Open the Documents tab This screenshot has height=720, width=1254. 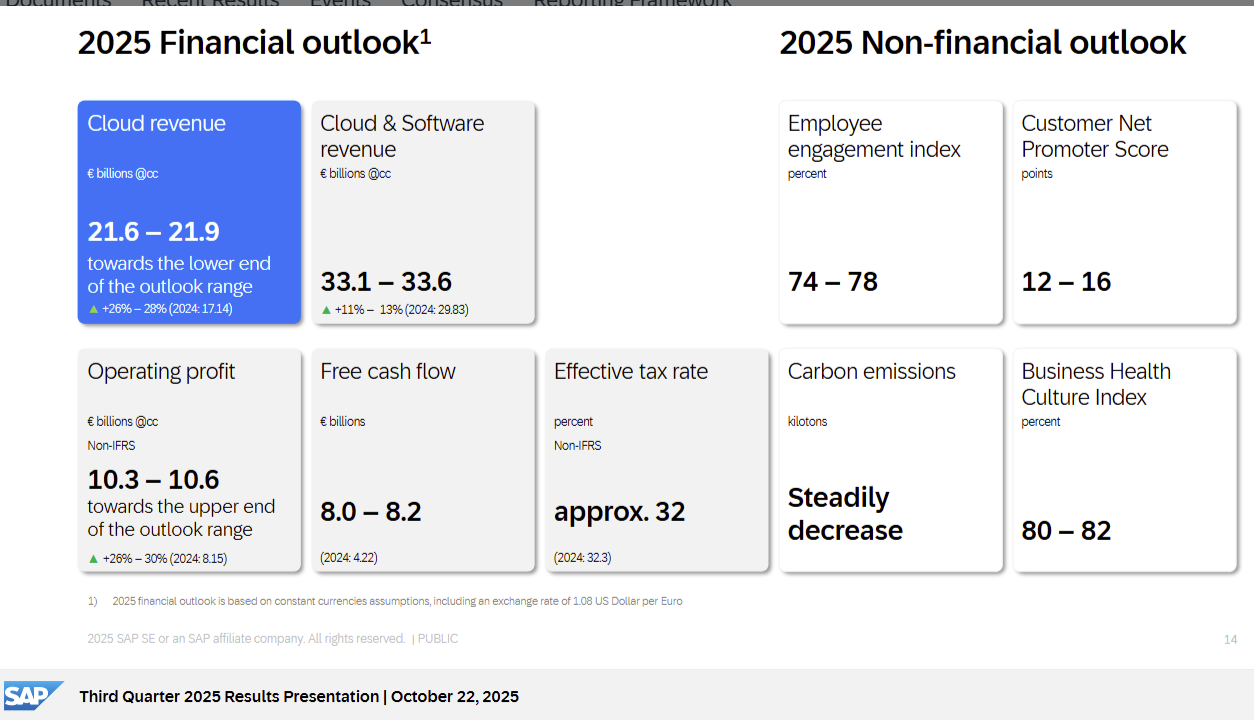(58, 3)
